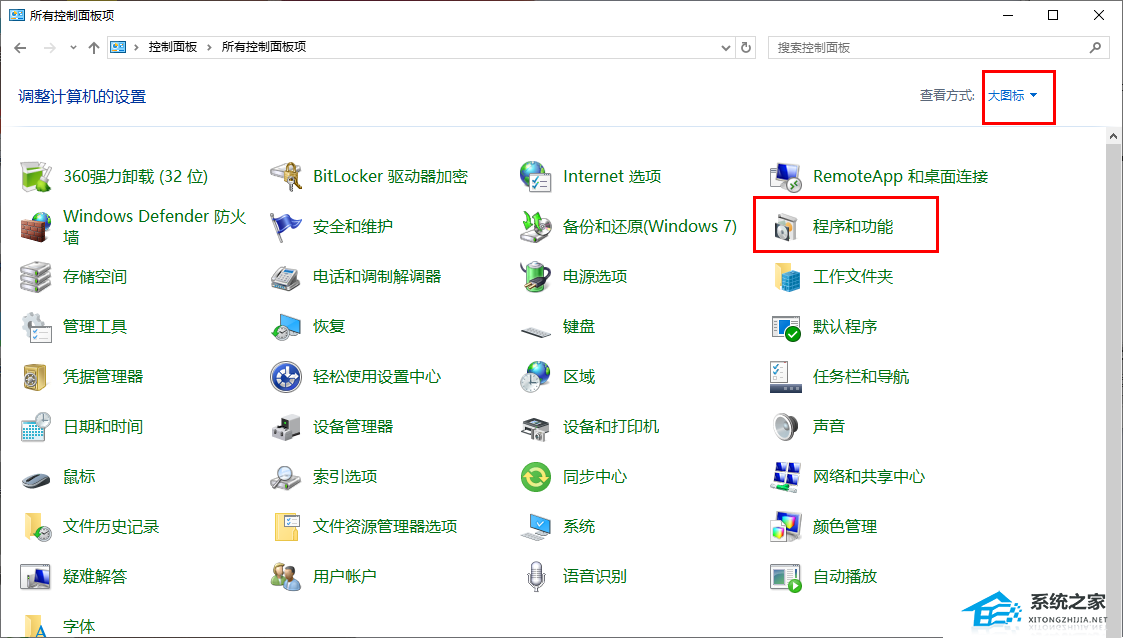Open the 颜色管理 link
1123x638 pixels.
click(845, 526)
